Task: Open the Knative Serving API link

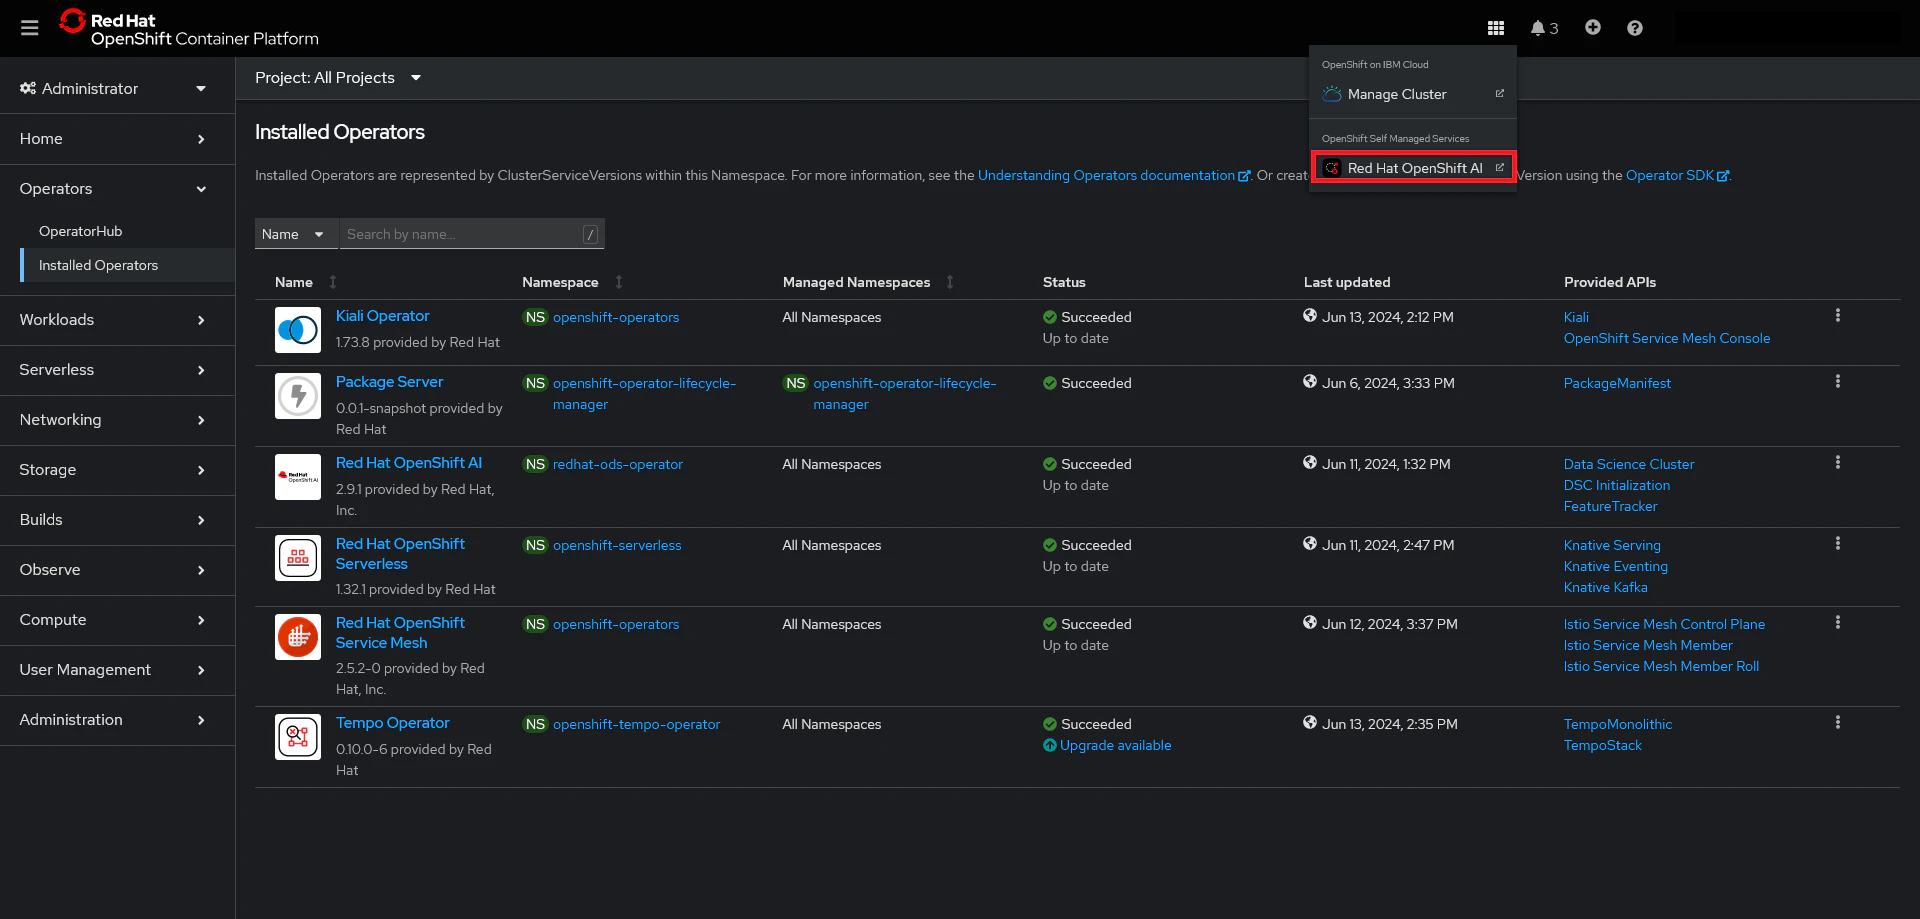Action: 1612,545
